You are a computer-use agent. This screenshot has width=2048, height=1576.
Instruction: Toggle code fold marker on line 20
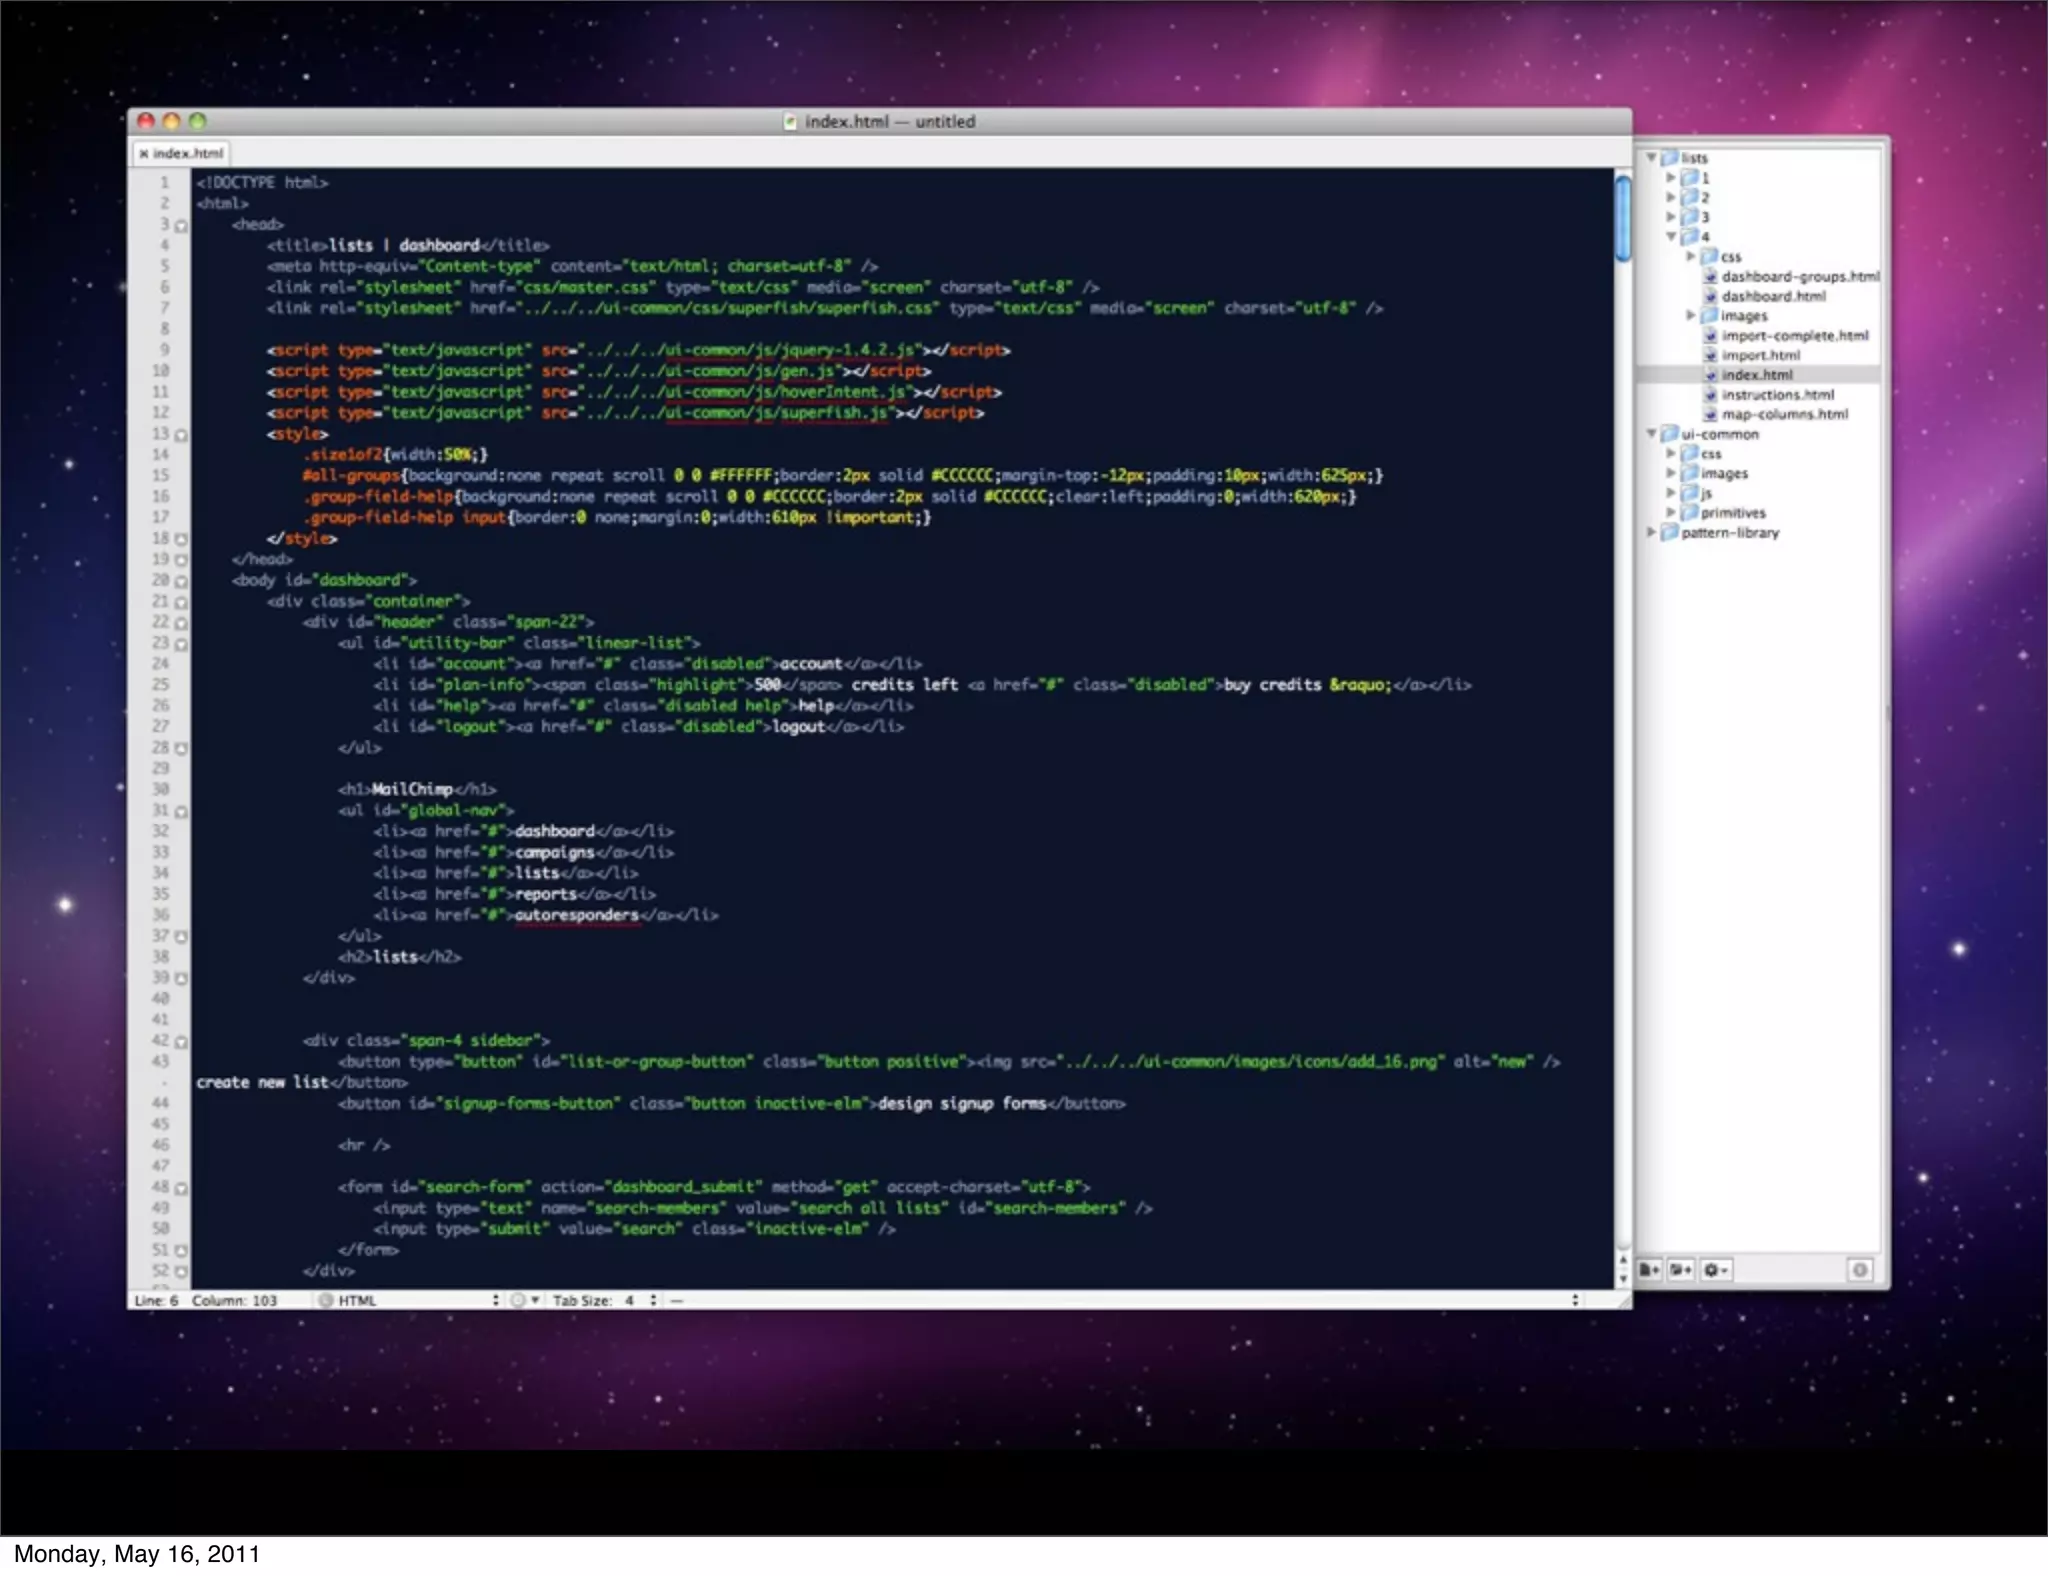(181, 580)
